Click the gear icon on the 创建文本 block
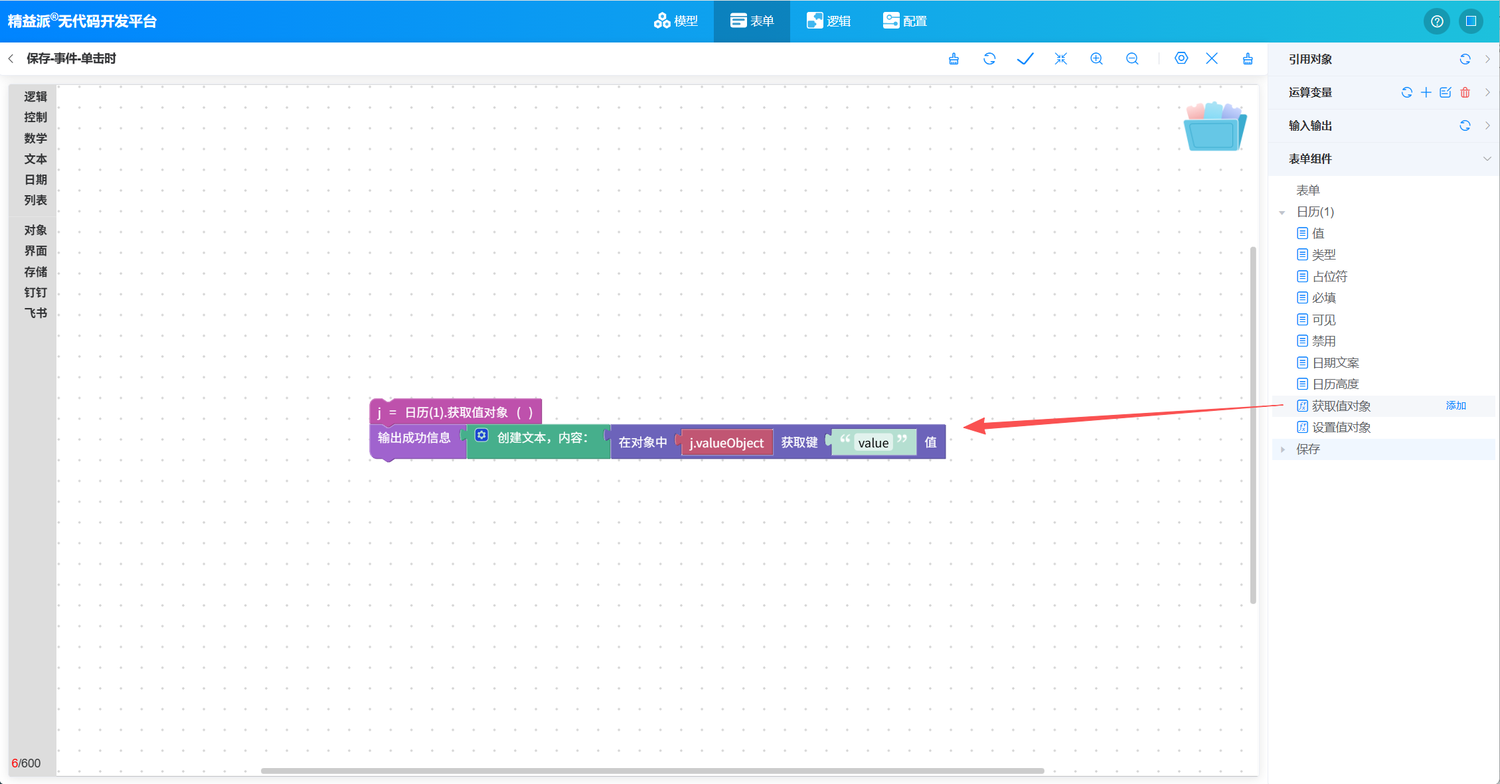The width and height of the screenshot is (1500, 784). coord(481,436)
